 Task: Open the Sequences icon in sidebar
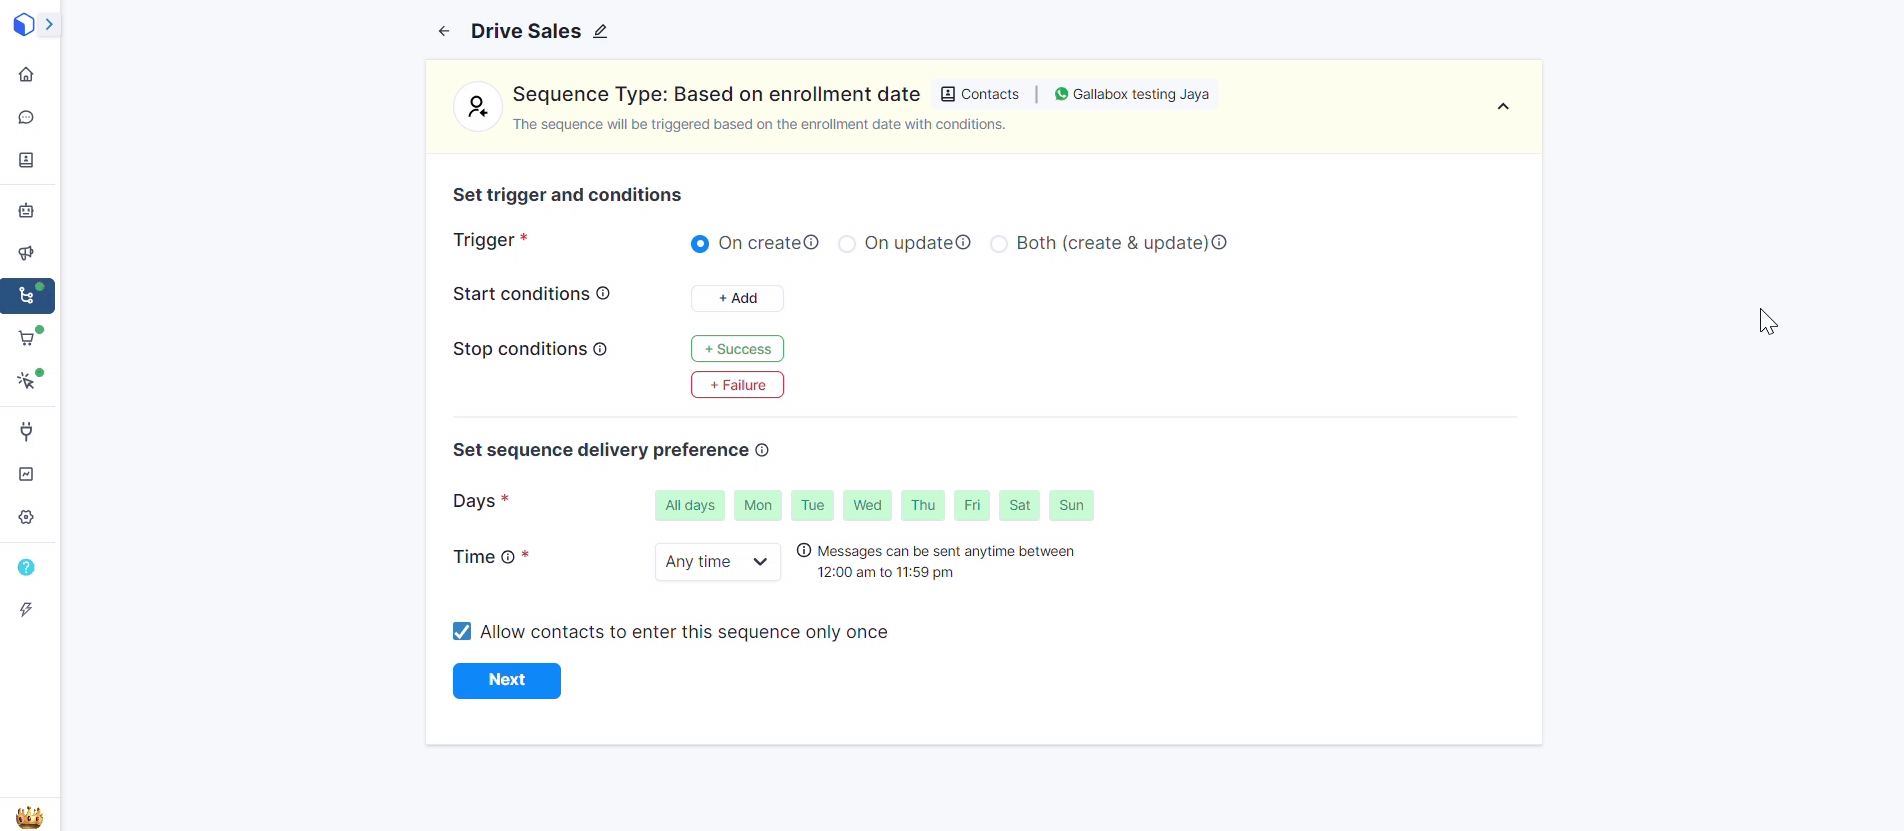coord(27,296)
